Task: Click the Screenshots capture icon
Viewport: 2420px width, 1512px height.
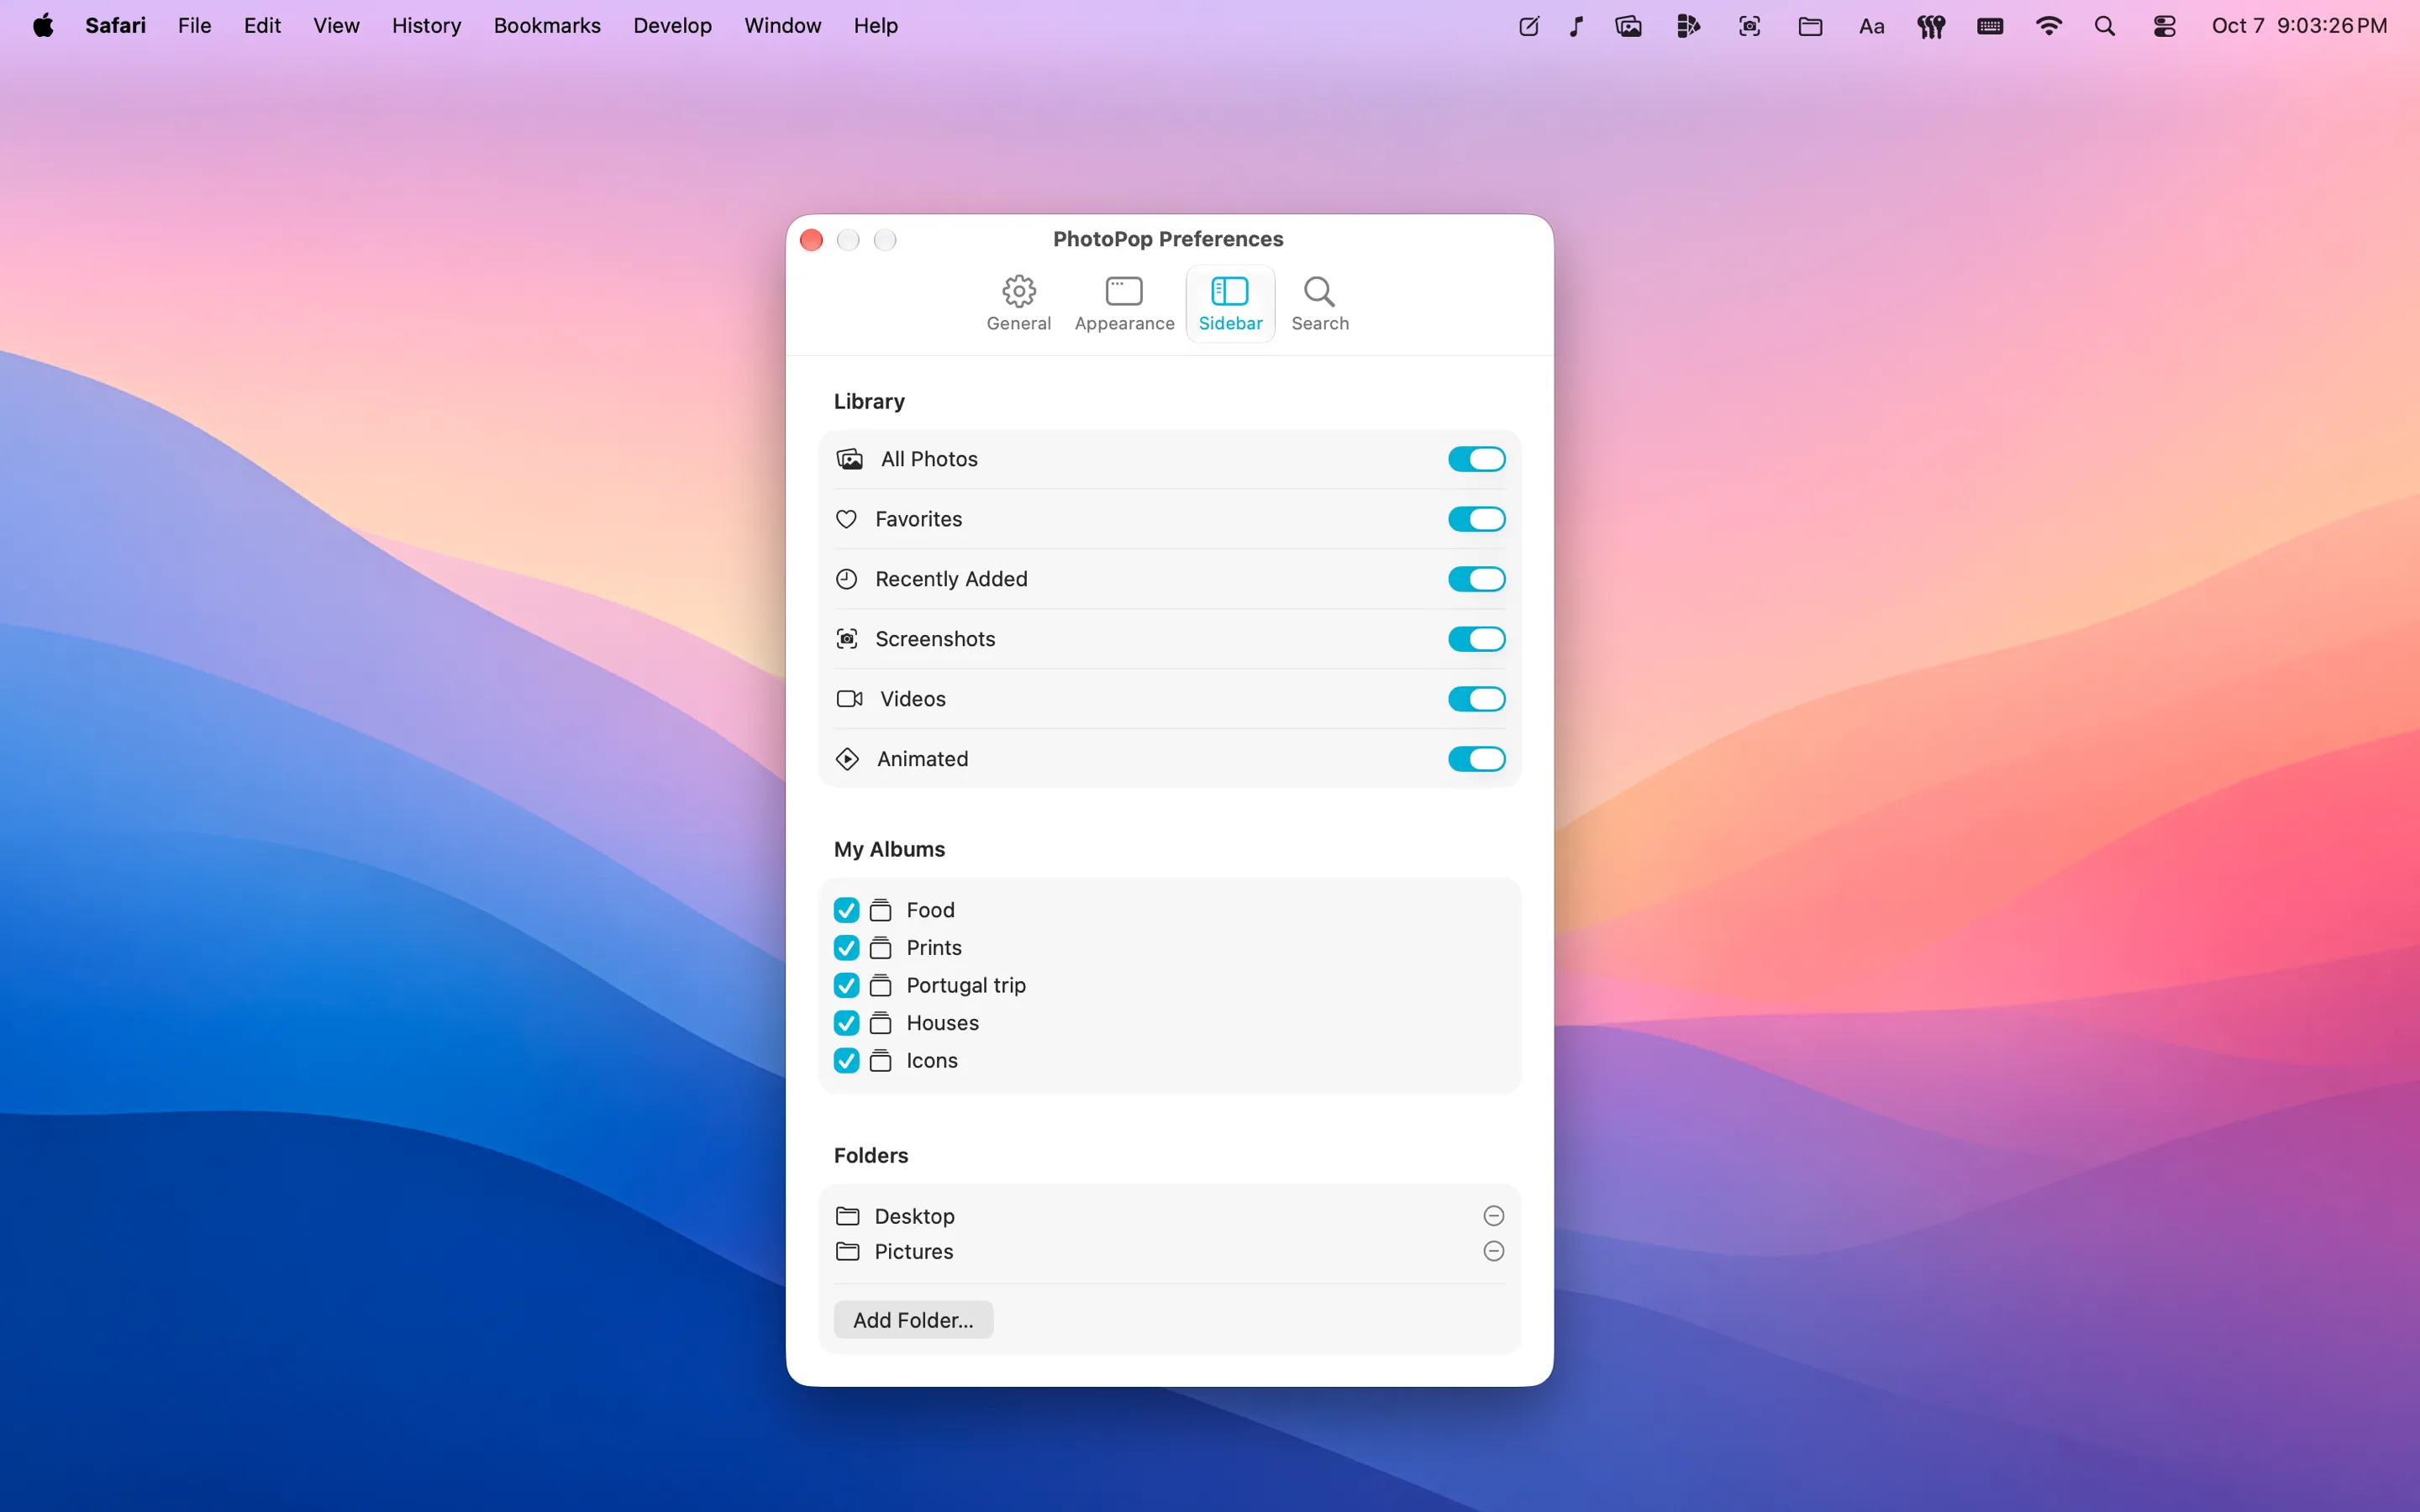Action: point(846,639)
